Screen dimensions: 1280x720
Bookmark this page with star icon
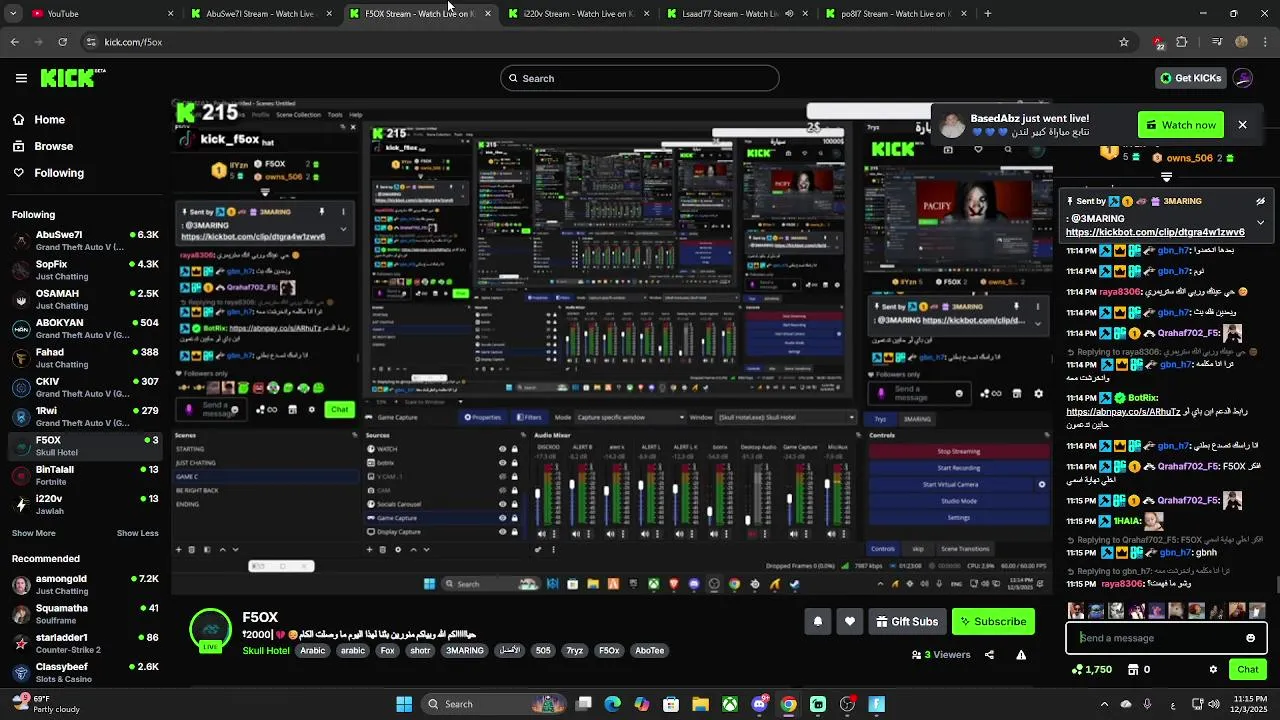(x=1124, y=42)
